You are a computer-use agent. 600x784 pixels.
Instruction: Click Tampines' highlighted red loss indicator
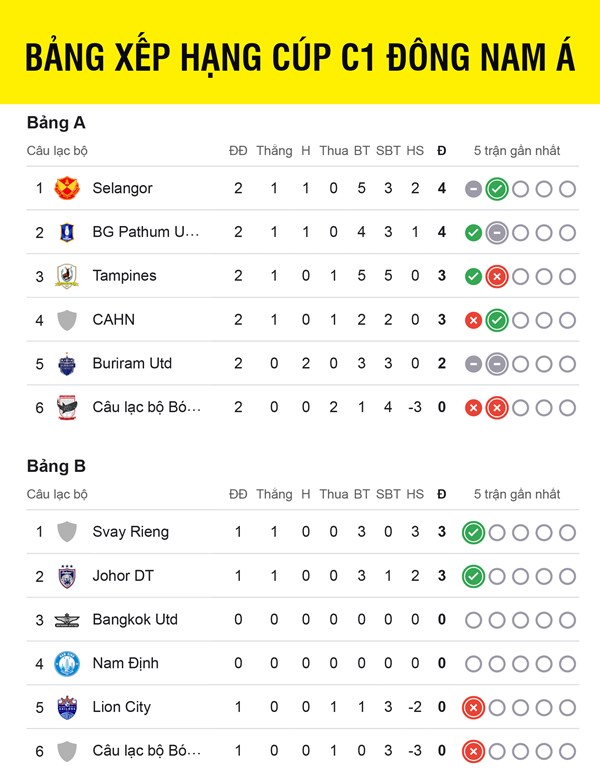point(496,277)
